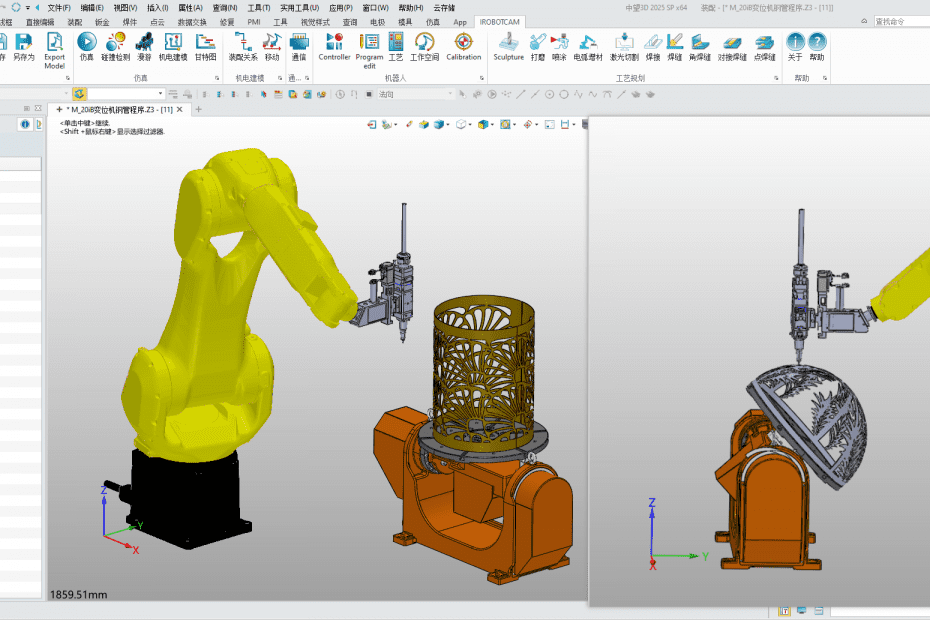Add a new document tab with plus
This screenshot has height=620, width=930.
click(199, 109)
